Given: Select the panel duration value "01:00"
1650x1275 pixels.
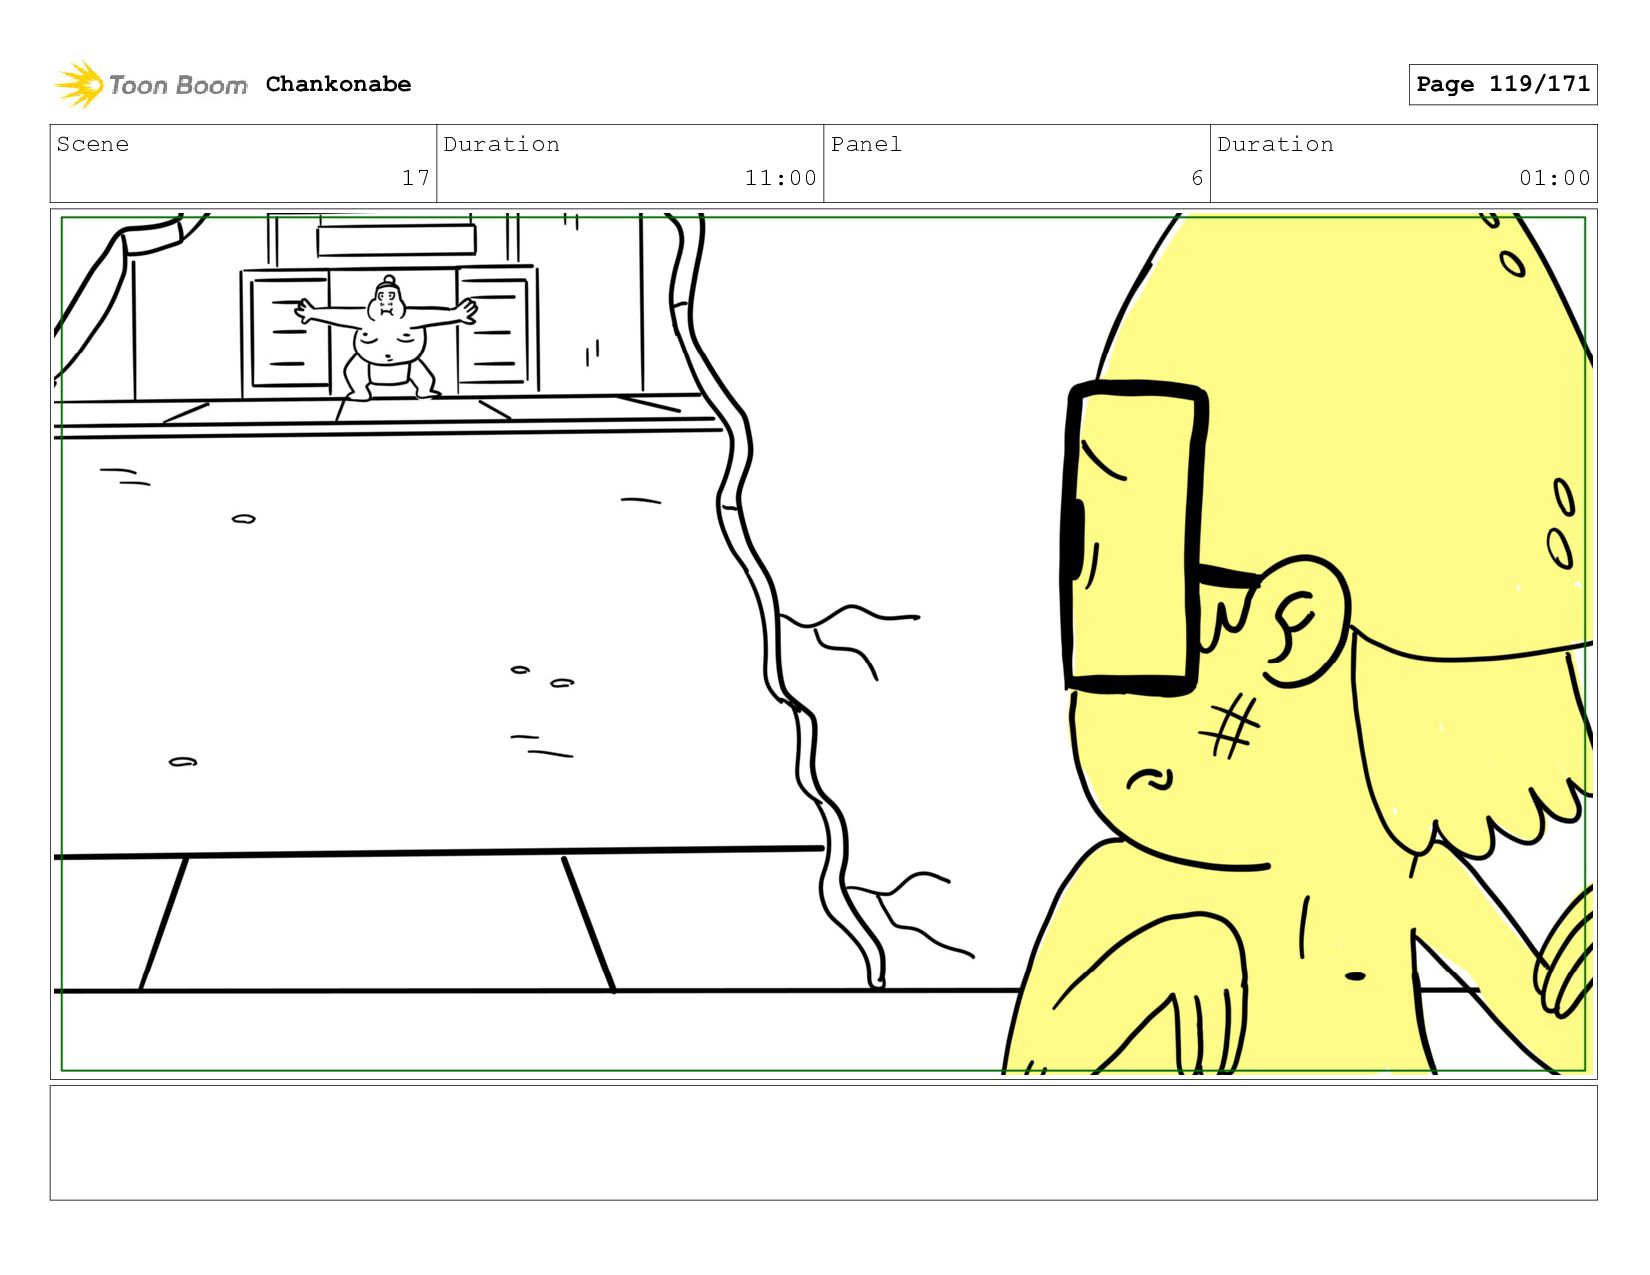Looking at the screenshot, I should click(1554, 178).
